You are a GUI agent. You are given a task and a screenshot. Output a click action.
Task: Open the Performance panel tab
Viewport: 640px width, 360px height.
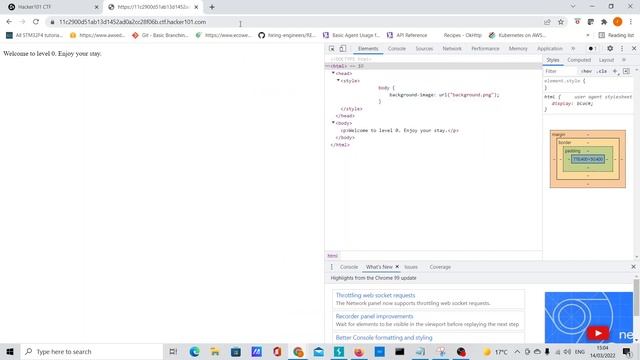[485, 49]
